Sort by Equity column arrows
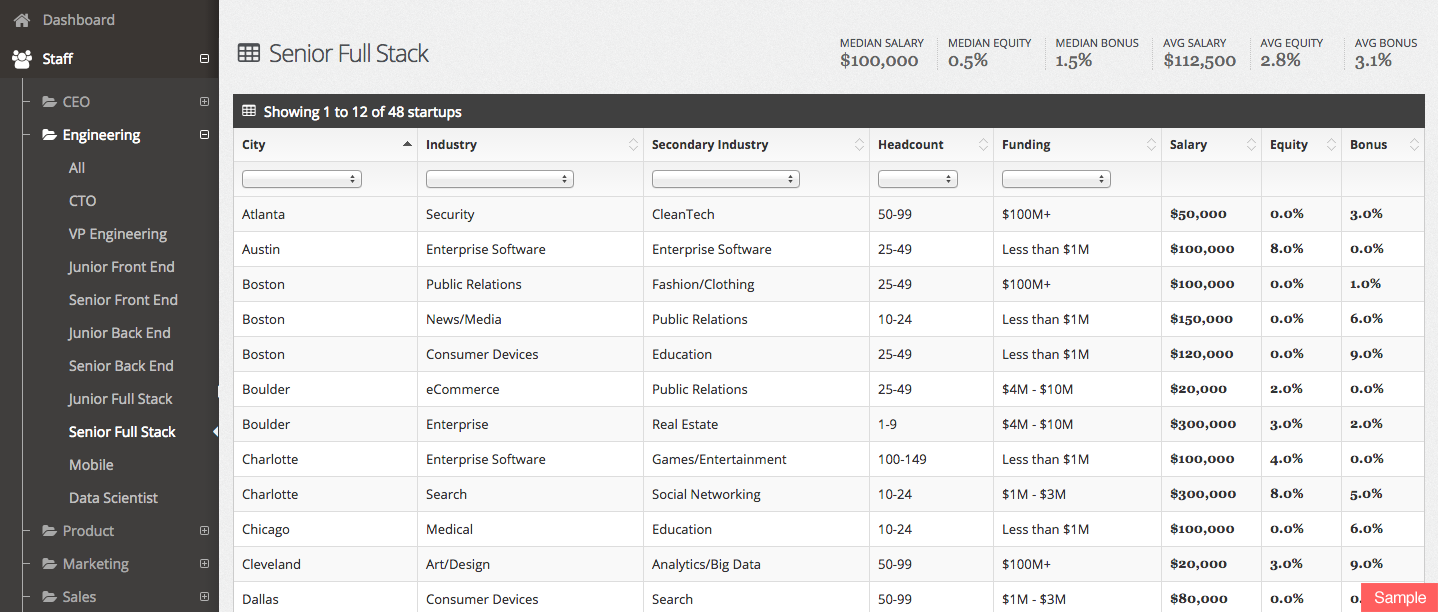The image size is (1438, 612). click(x=1331, y=145)
